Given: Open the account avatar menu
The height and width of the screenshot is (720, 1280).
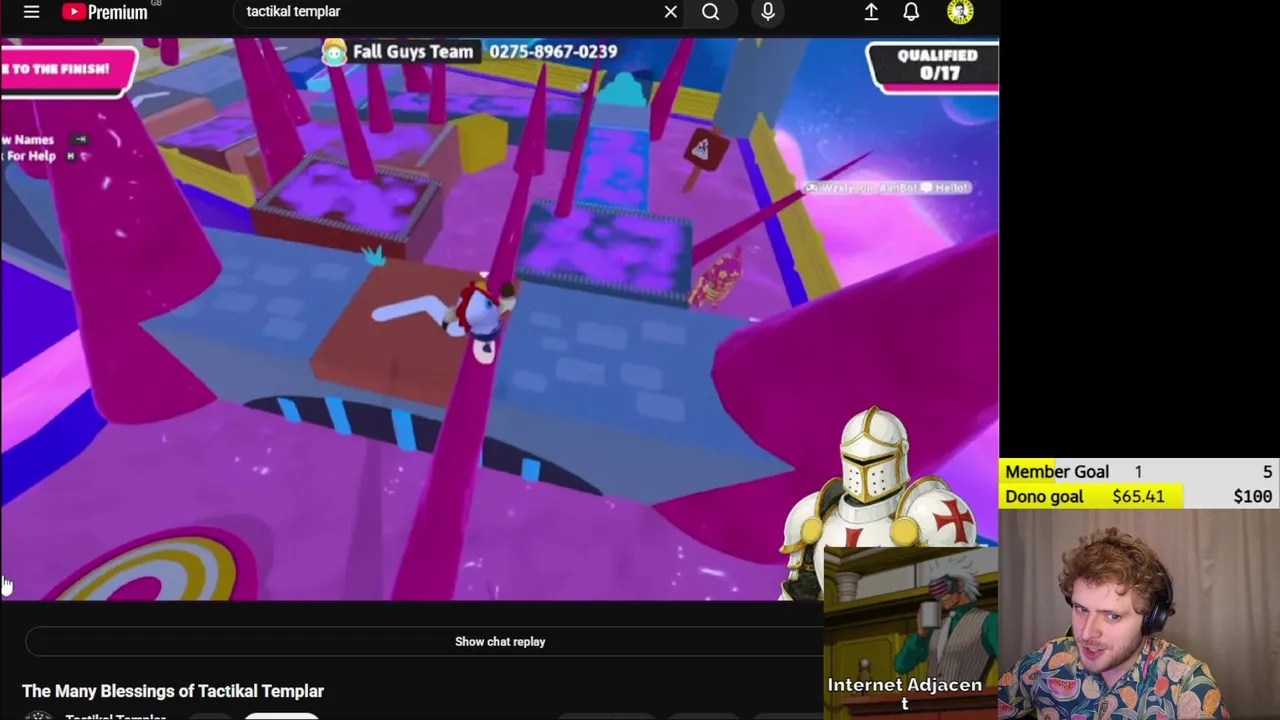Looking at the screenshot, I should (x=960, y=12).
